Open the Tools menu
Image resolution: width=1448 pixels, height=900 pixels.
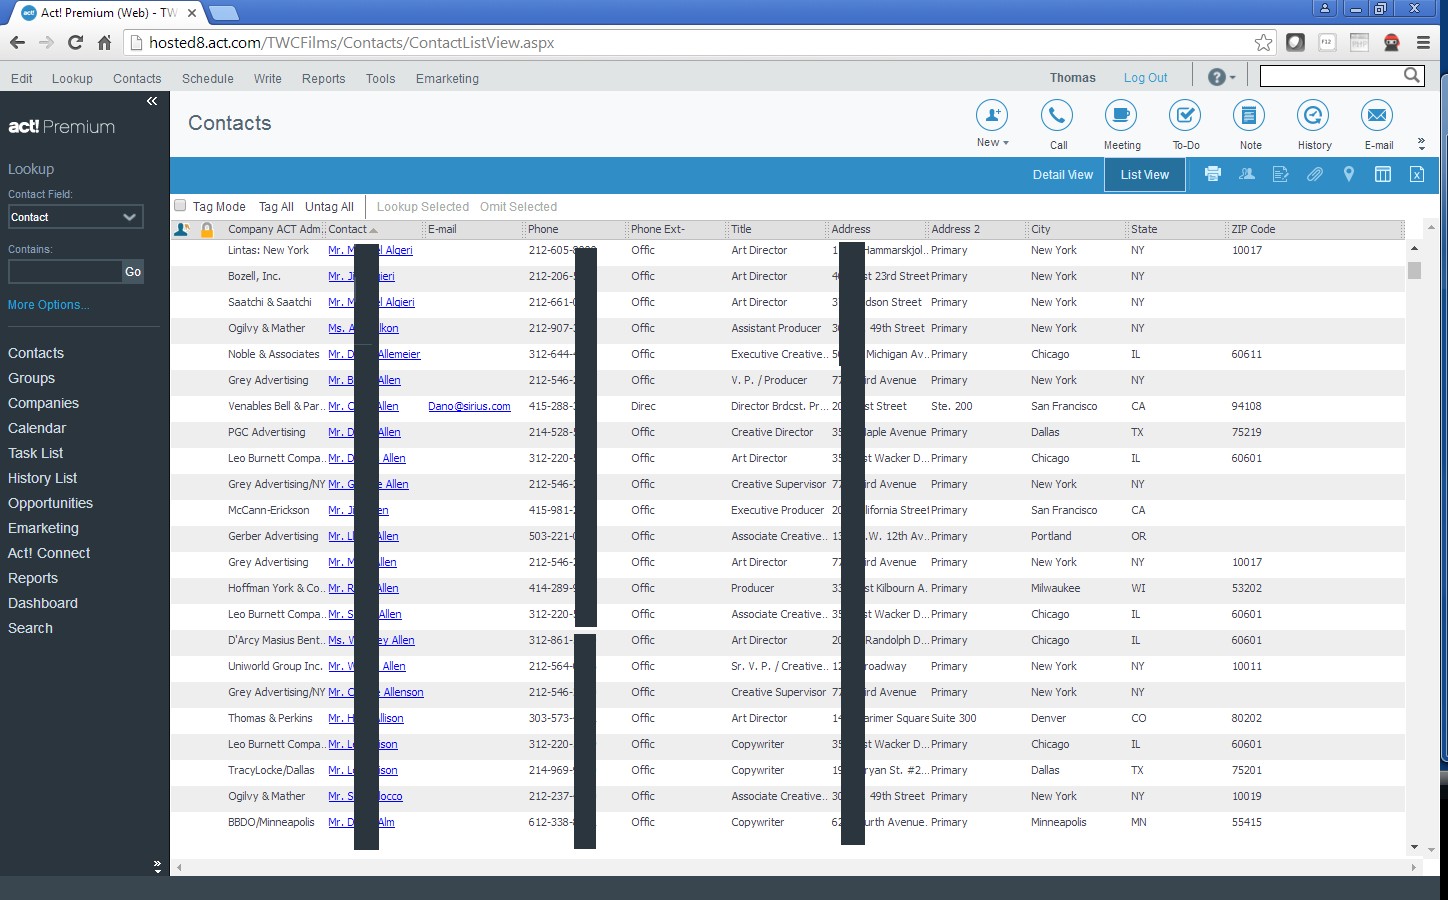point(380,78)
